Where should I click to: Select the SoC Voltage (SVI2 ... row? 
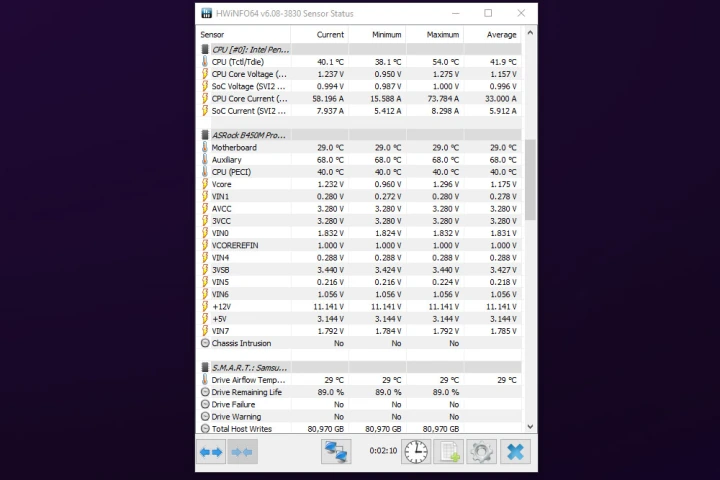(361, 86)
